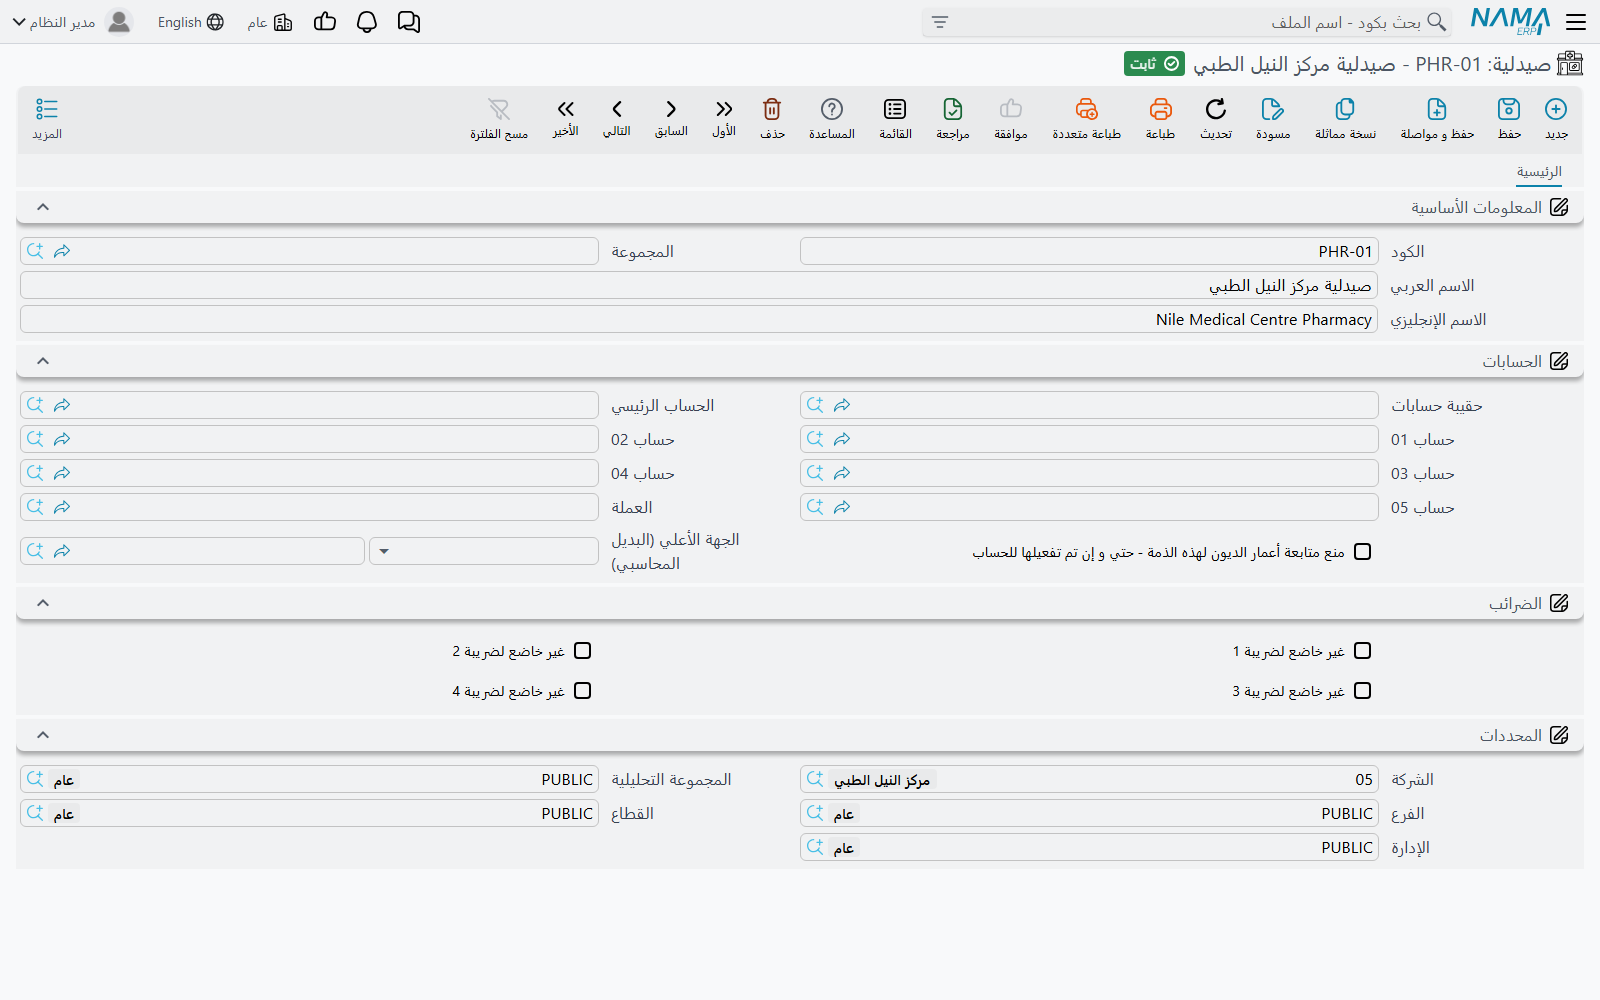Refresh the record with تحديث icon
This screenshot has height=1000, width=1600.
pos(1216,109)
